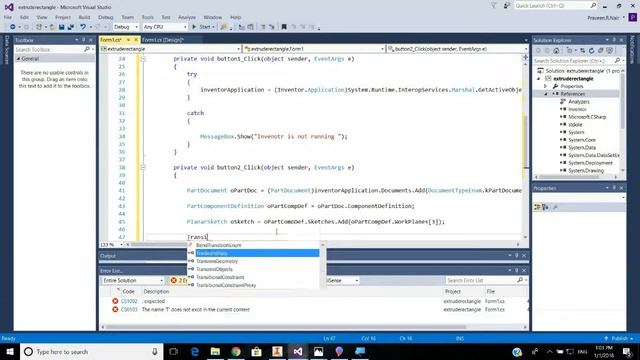Collapse the button1_Click method outline toggle
Screen dimensions: 640x360
(x=143, y=59)
